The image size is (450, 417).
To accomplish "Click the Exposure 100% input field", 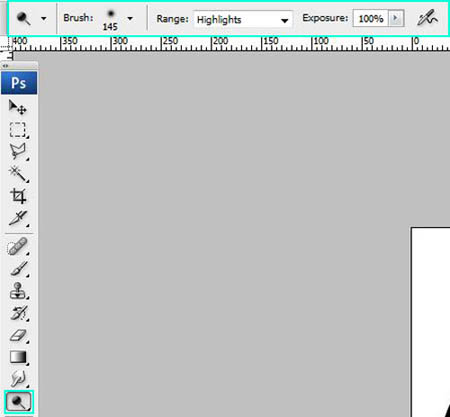I will (x=371, y=18).
